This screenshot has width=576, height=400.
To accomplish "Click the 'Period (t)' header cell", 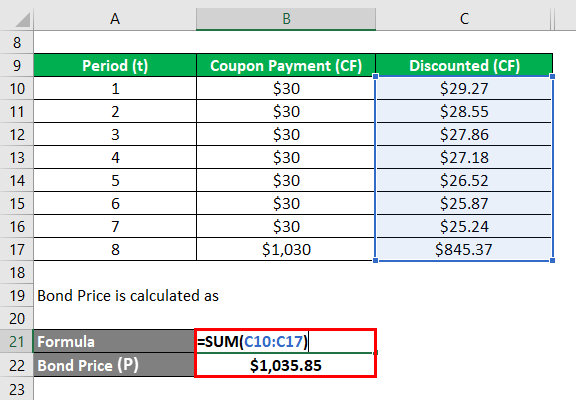I will (x=115, y=65).
